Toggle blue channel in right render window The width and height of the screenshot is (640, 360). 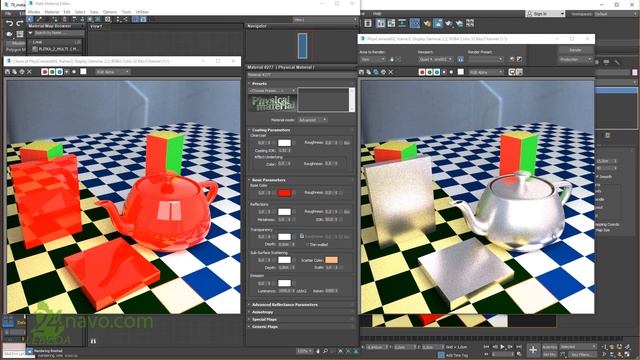coord(437,72)
